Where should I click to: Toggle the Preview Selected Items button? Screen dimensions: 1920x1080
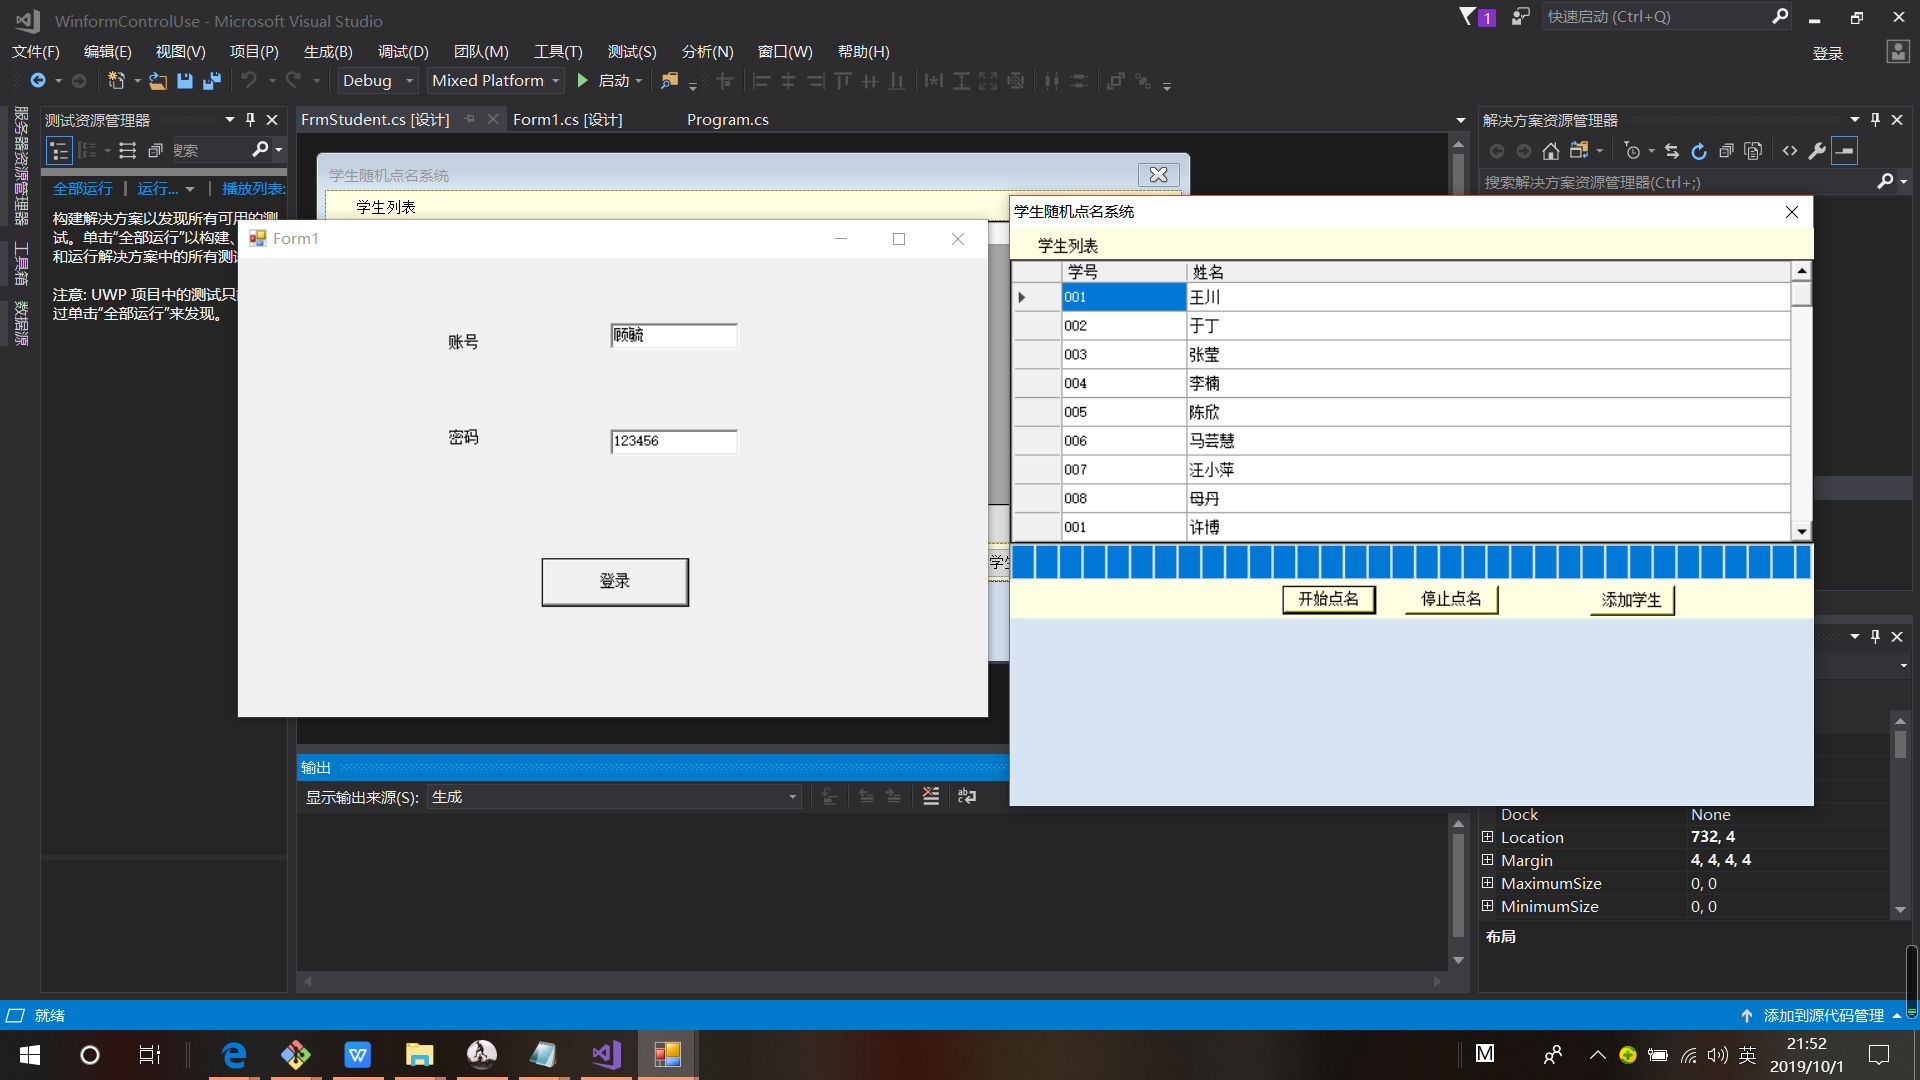1845,151
